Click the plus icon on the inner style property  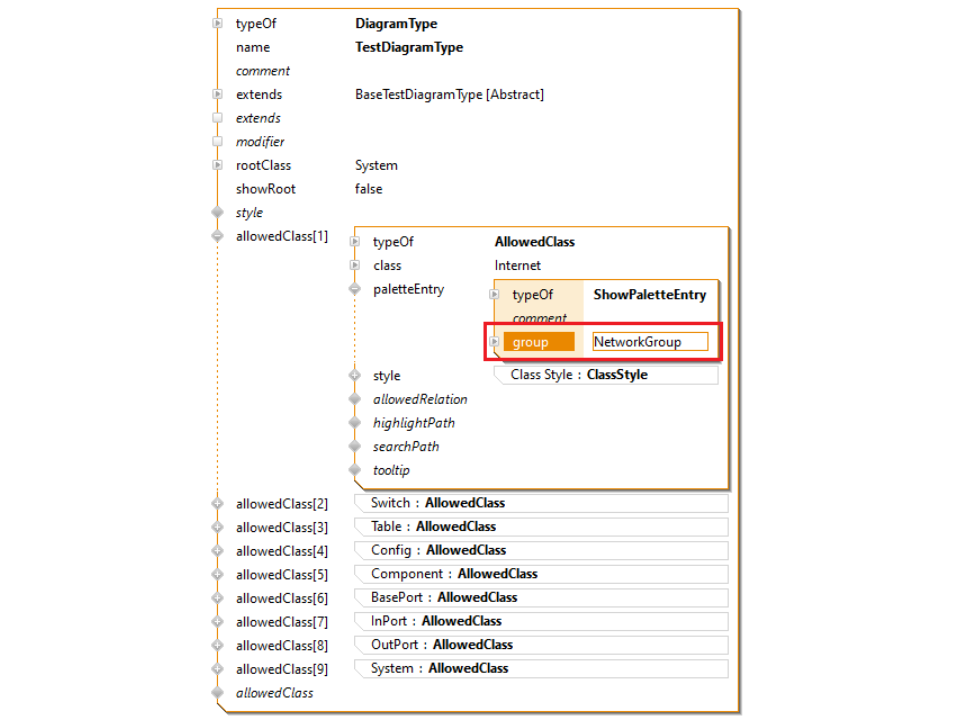(x=356, y=375)
